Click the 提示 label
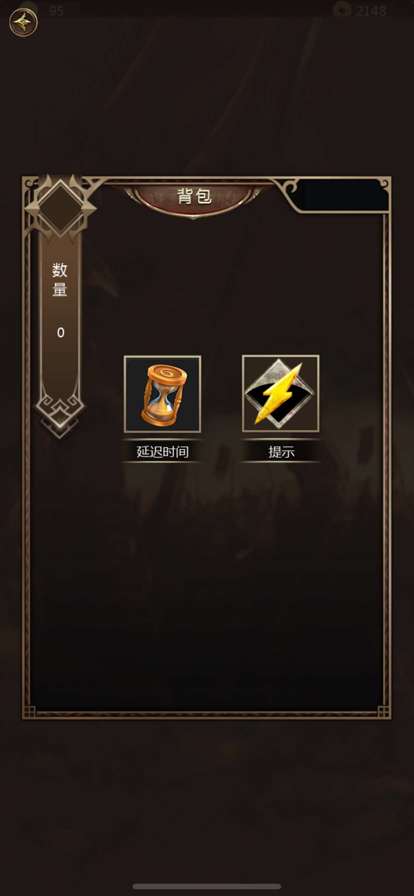 click(x=281, y=452)
